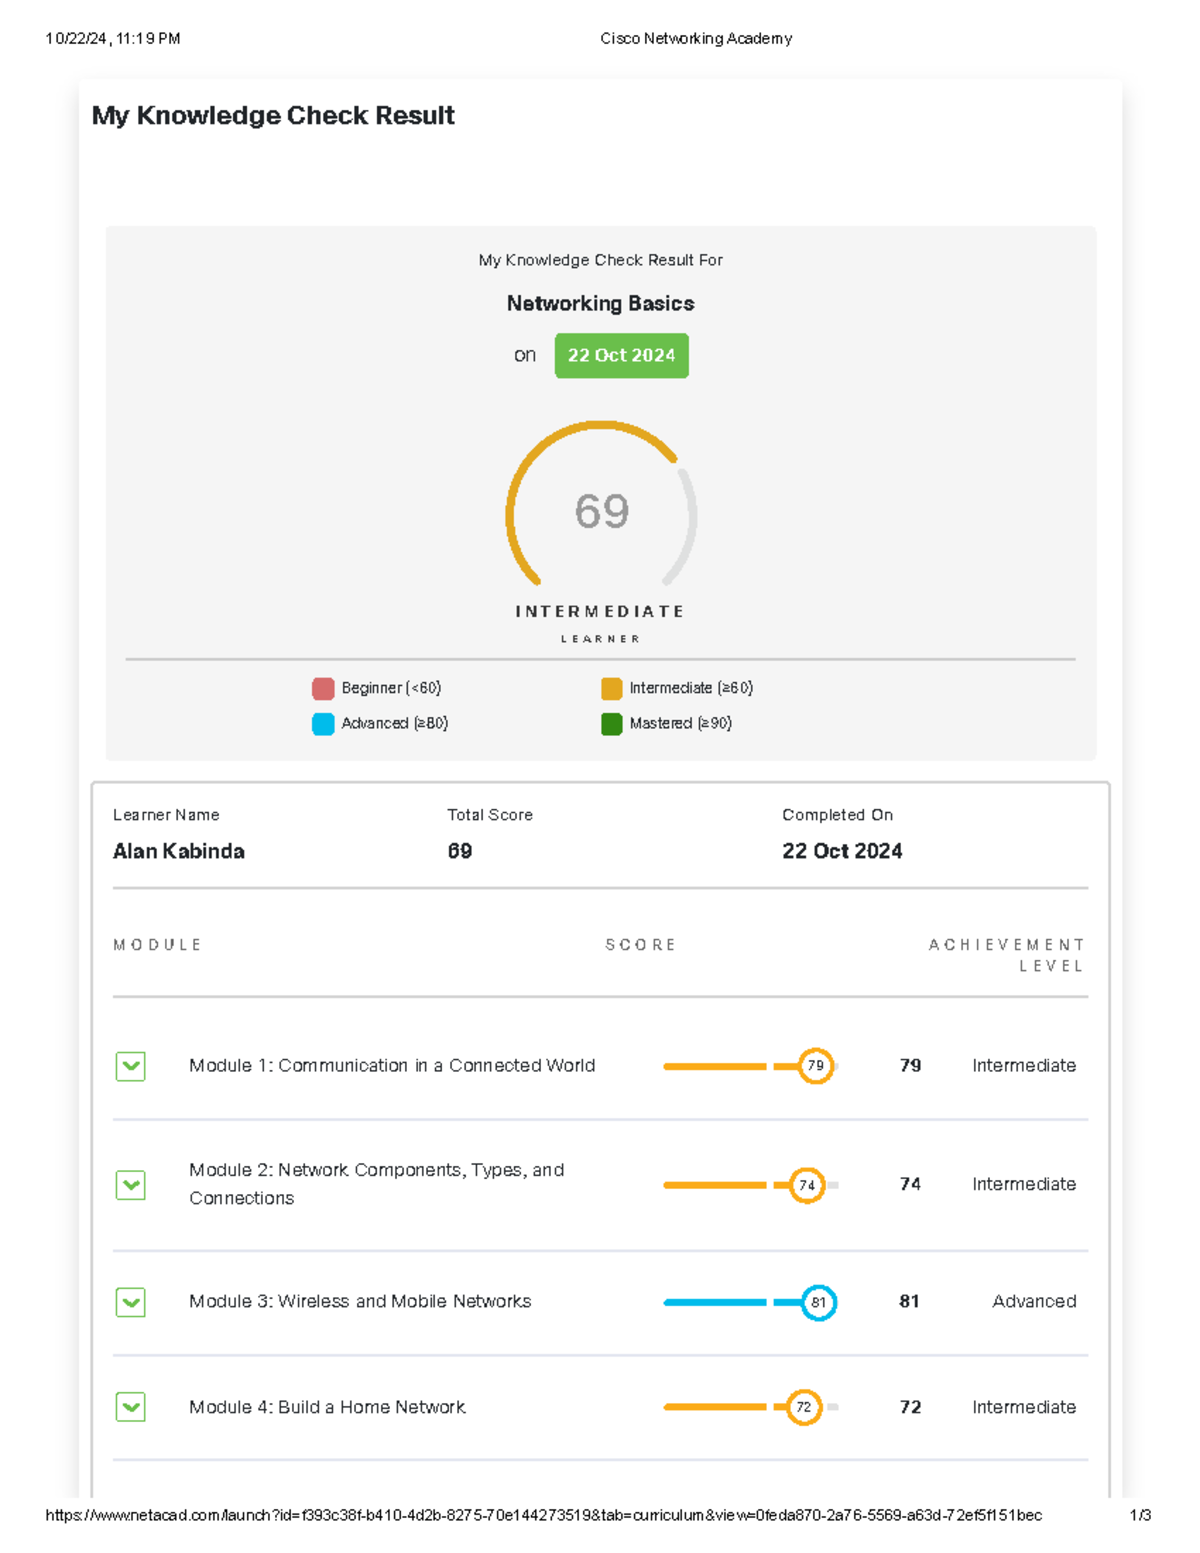Screen dimensions: 1200x1553
Task: Click the Advanced (≥80) legend label
Action: click(x=394, y=723)
